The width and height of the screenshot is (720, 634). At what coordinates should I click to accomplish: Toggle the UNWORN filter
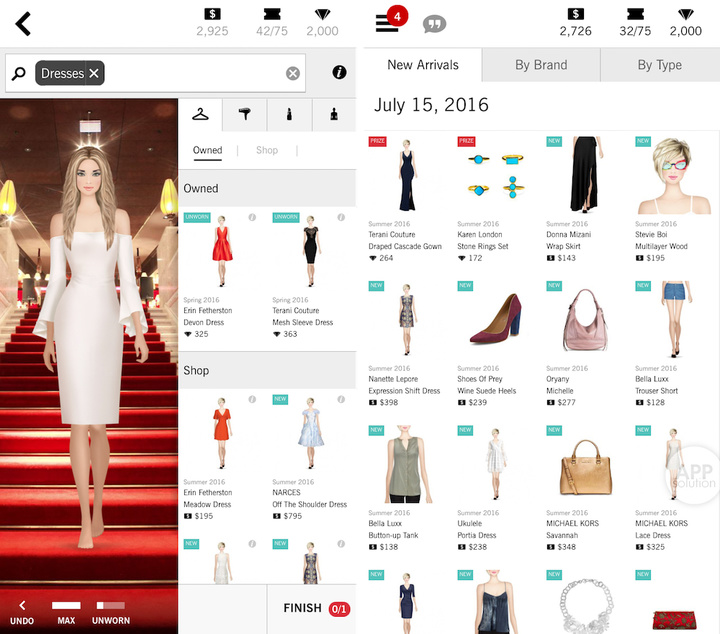pyautogui.click(x=111, y=612)
